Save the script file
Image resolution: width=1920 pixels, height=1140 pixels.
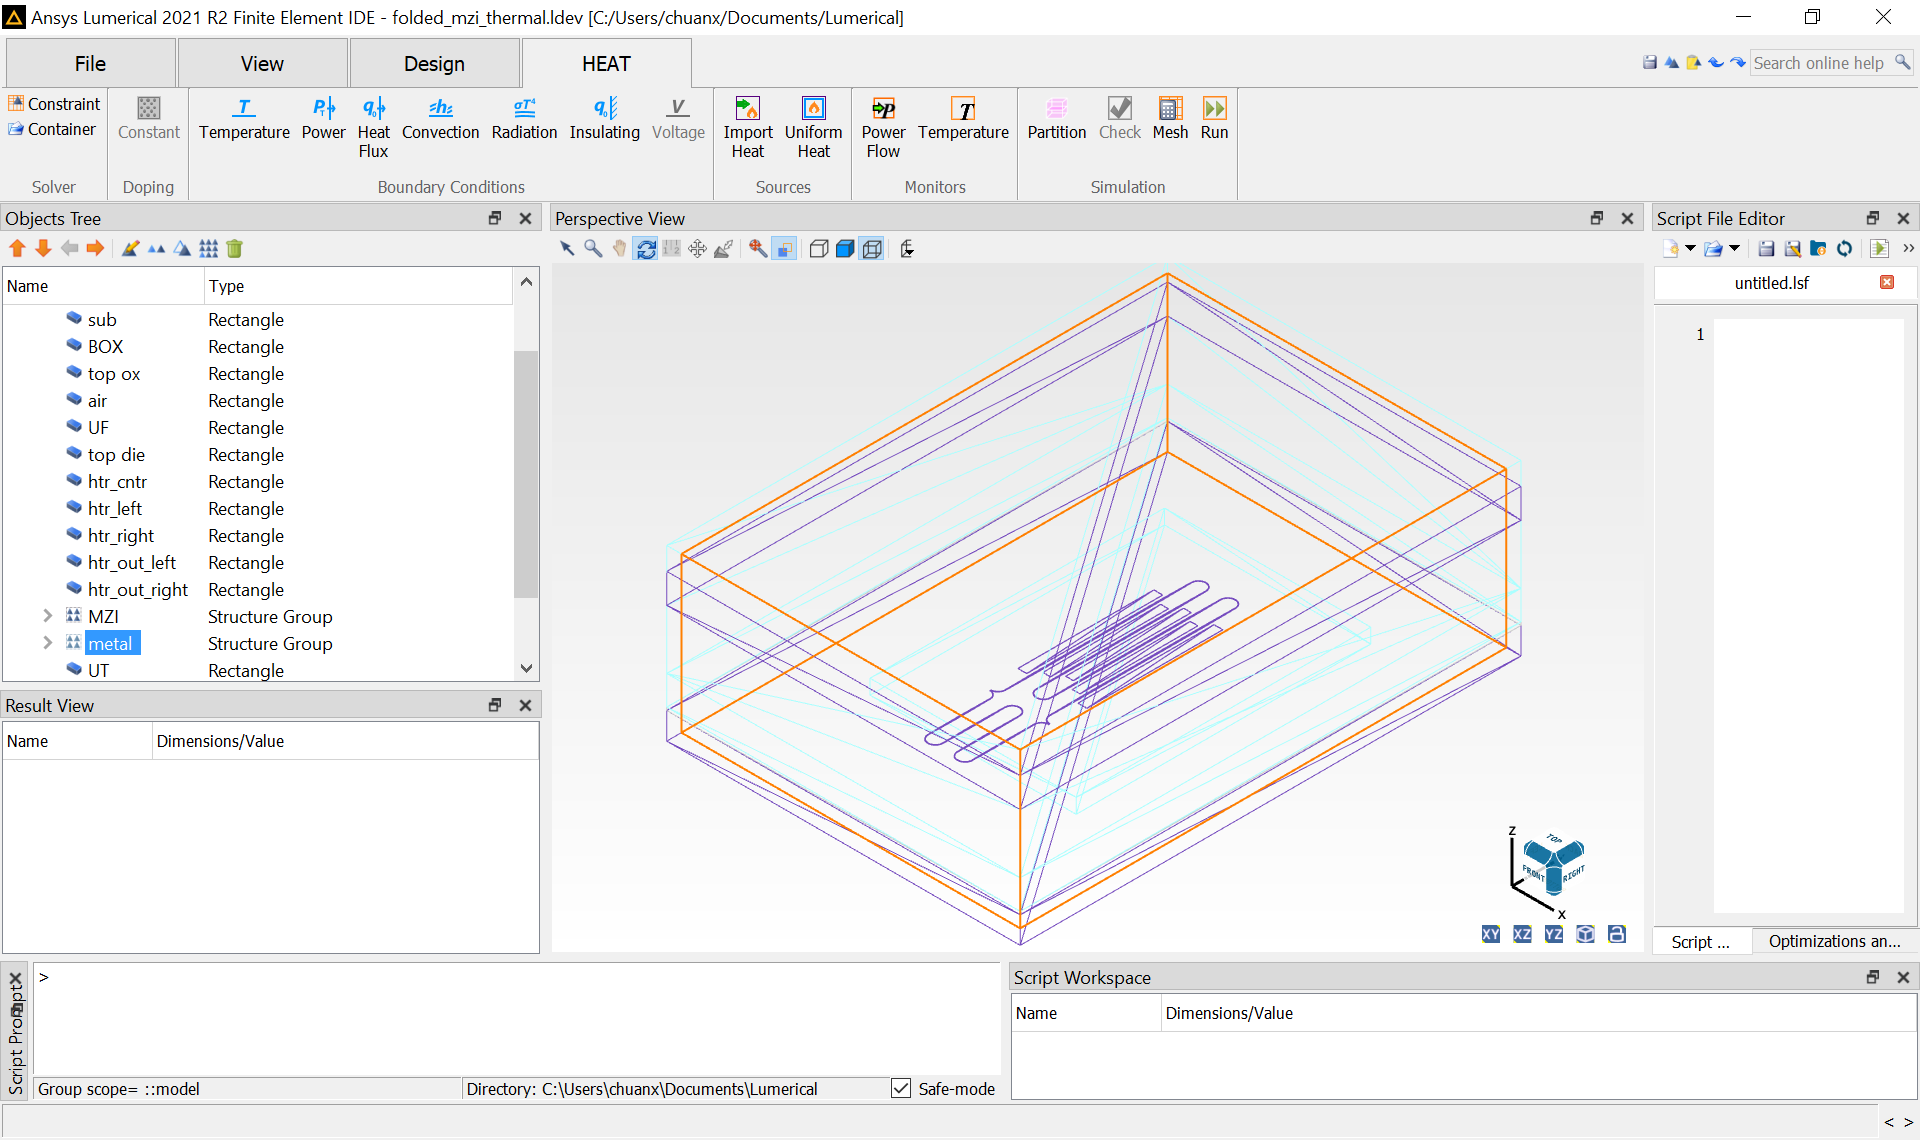pos(1766,248)
